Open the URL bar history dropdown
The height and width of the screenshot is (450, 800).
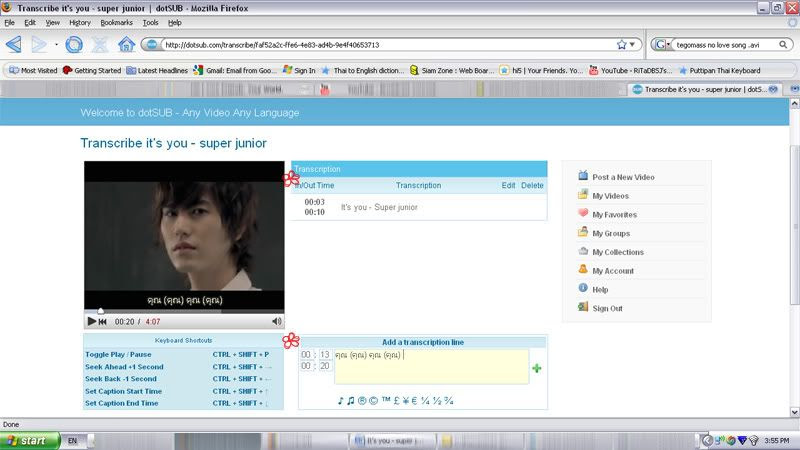pyautogui.click(x=633, y=44)
